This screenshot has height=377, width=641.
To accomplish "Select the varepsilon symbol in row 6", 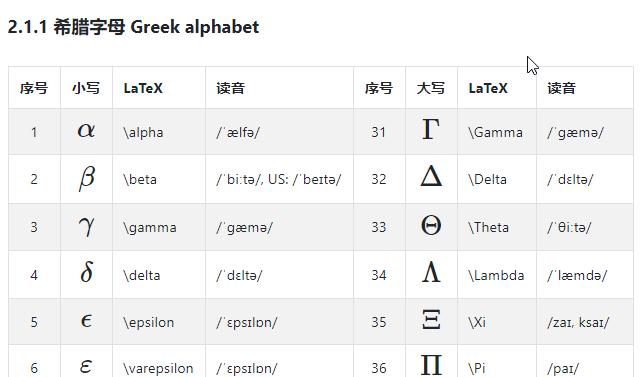I will pyautogui.click(x=86, y=366).
